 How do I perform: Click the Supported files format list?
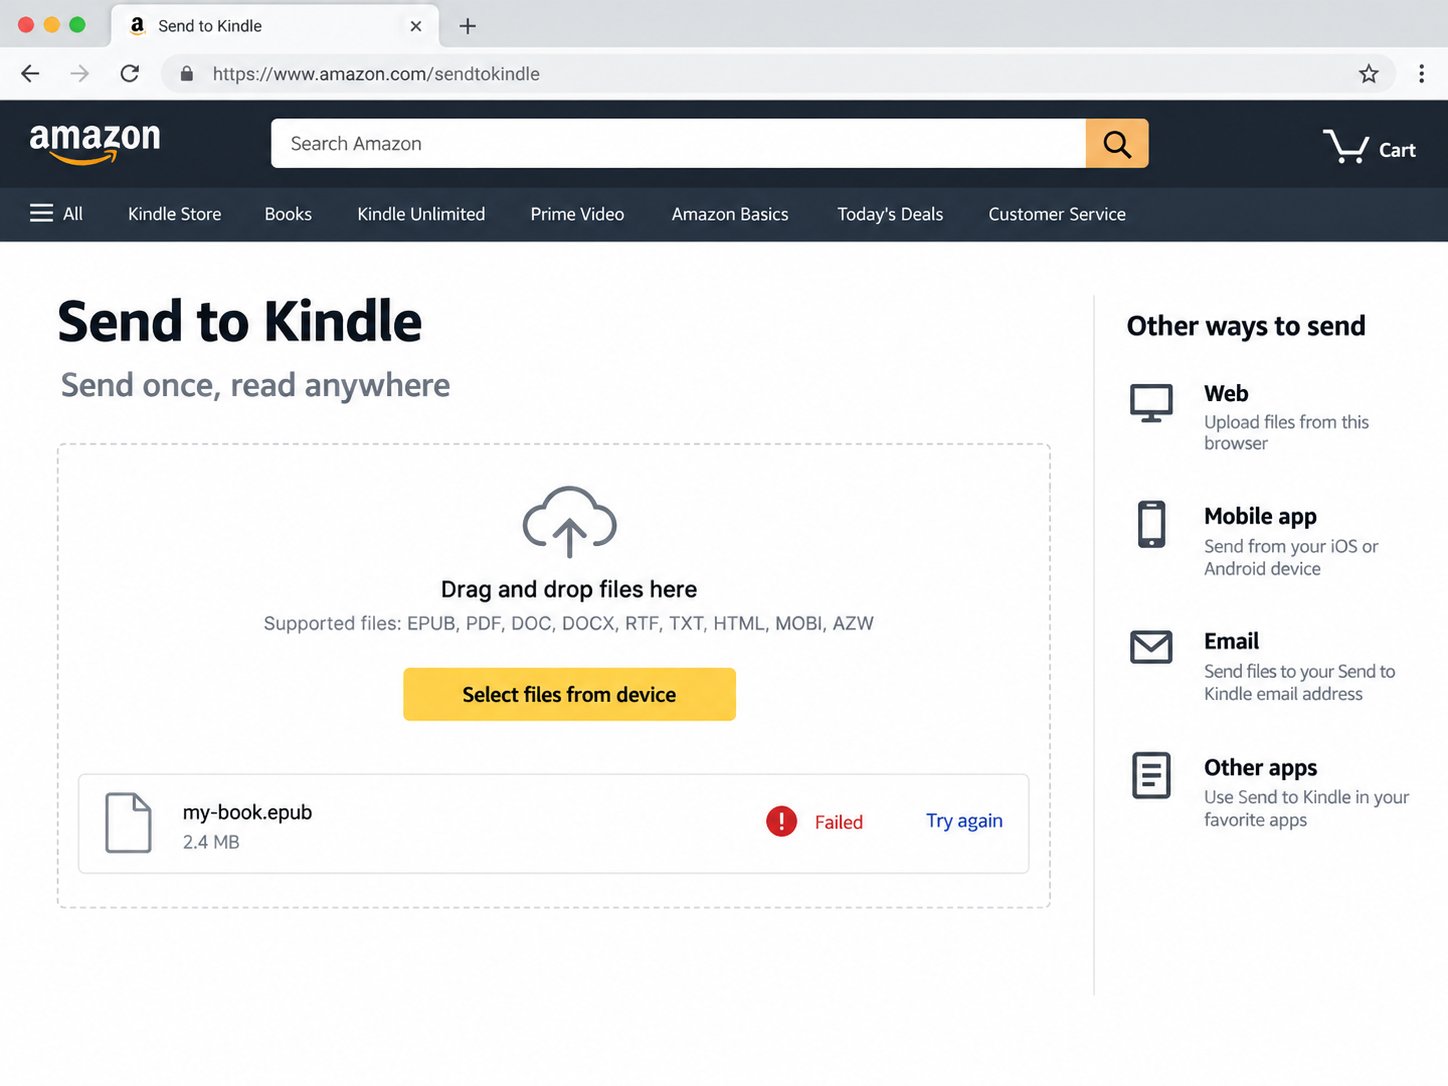(568, 623)
